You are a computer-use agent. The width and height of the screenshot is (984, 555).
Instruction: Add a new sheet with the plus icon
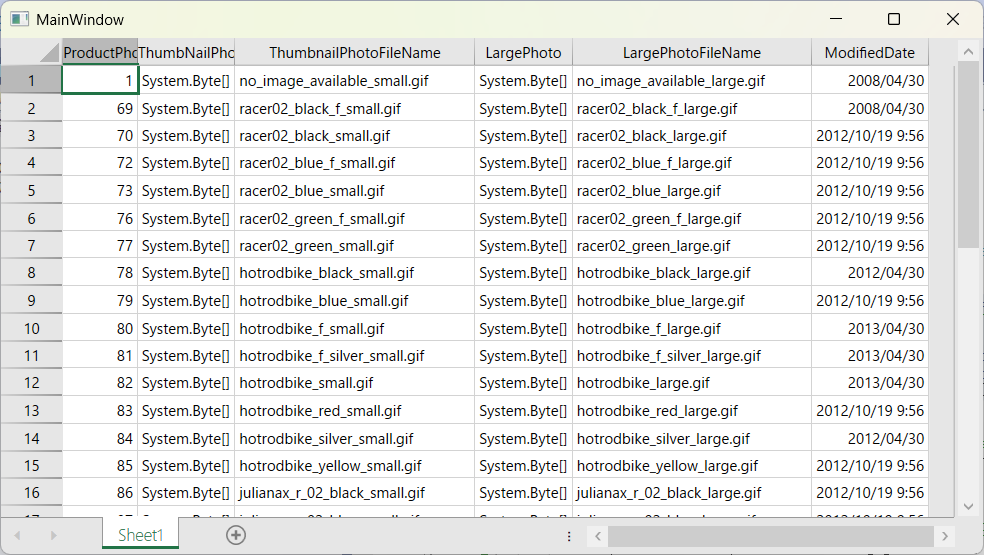[x=236, y=535]
